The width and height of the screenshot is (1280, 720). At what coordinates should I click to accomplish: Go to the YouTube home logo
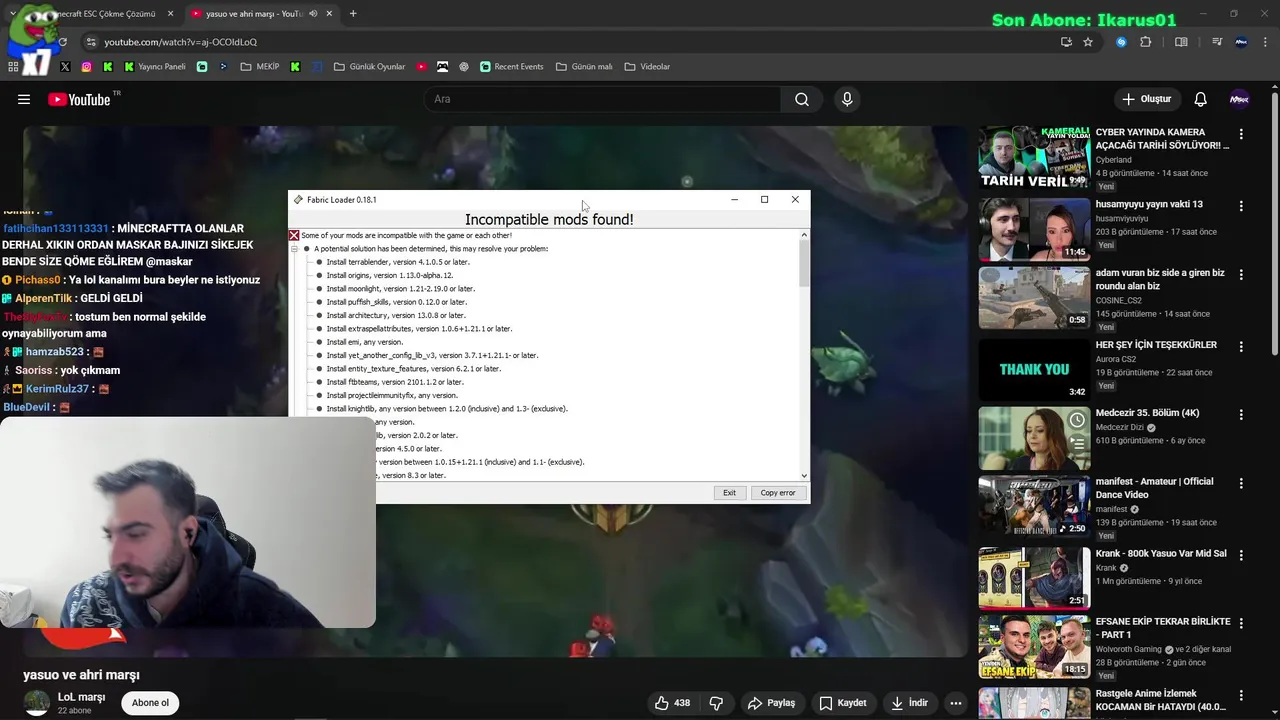[79, 99]
